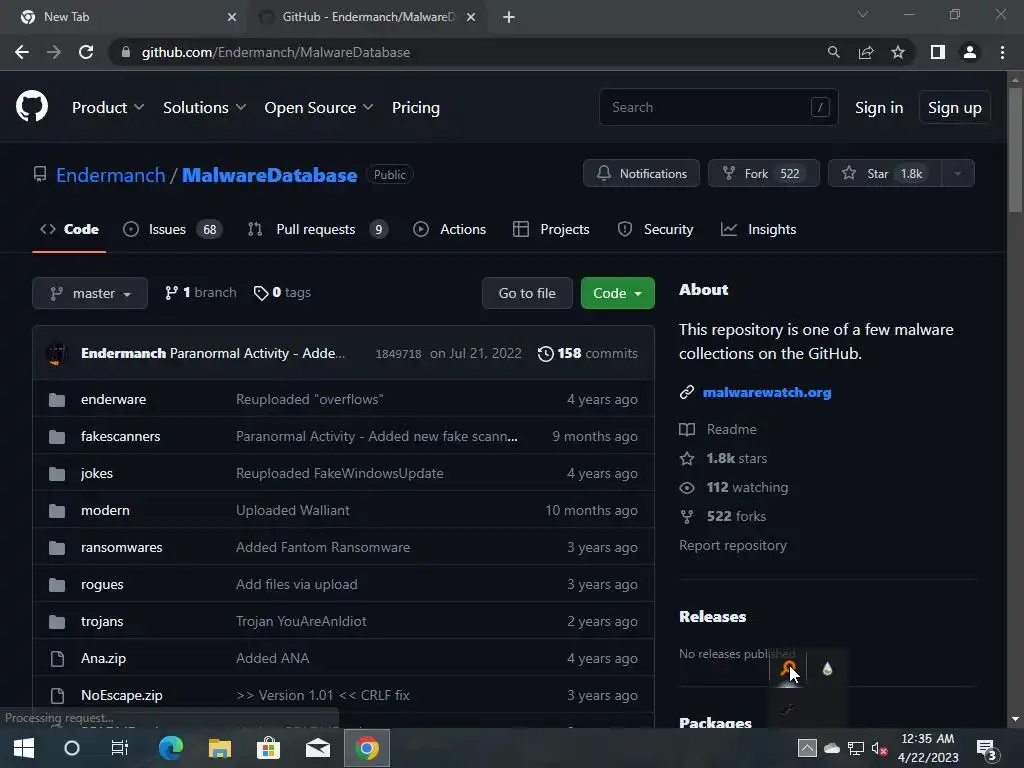Go back with the browser back arrow
Image resolution: width=1024 pixels, height=768 pixels.
pyautogui.click(x=22, y=52)
